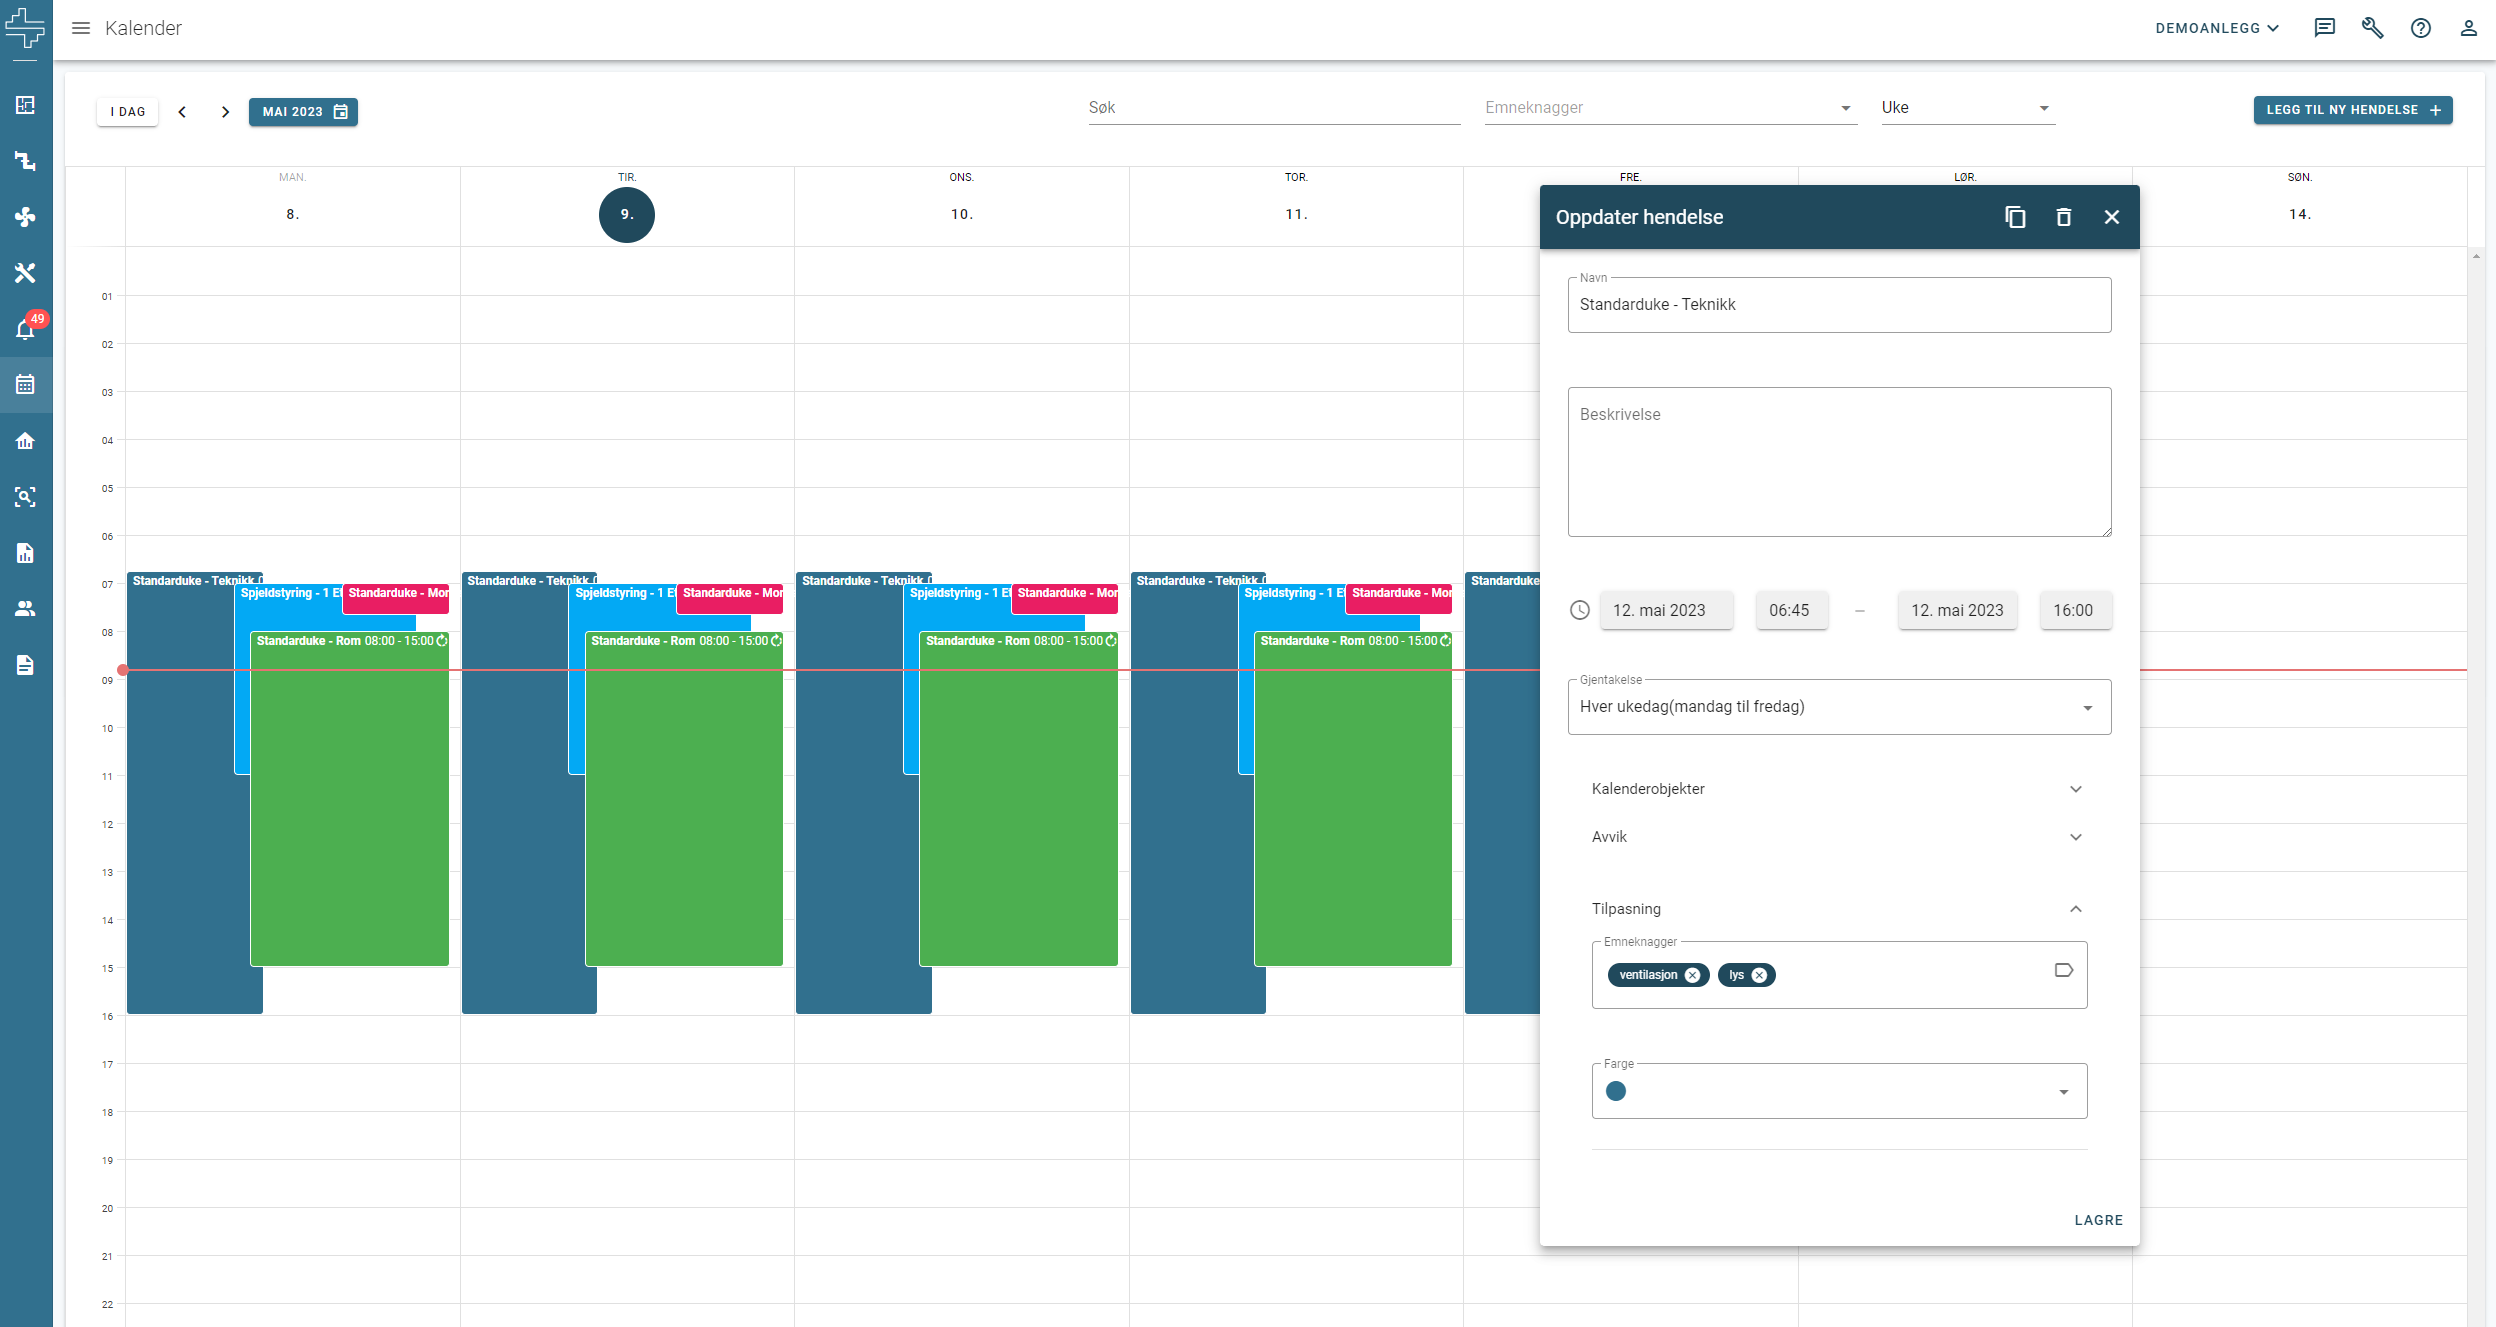Click the start time 06:45 field

(x=1790, y=610)
